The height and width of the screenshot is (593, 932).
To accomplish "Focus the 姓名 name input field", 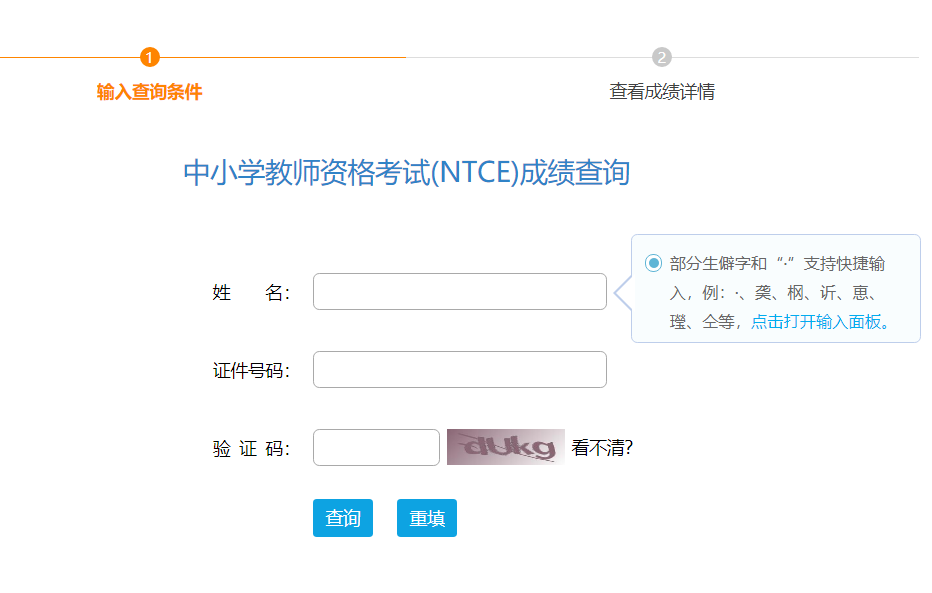I will [459, 292].
